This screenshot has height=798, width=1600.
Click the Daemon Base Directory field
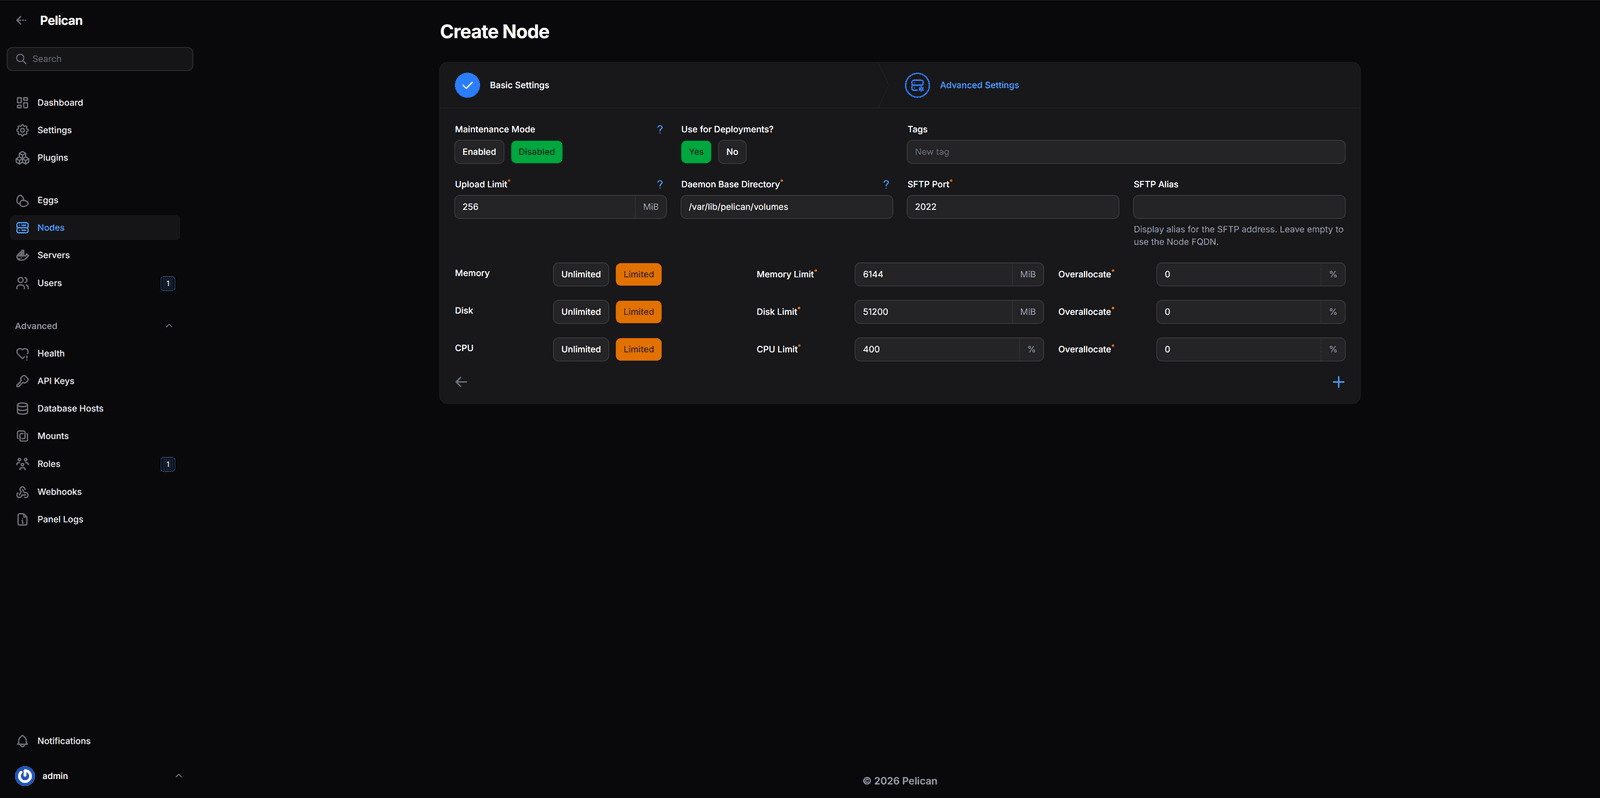(x=787, y=207)
